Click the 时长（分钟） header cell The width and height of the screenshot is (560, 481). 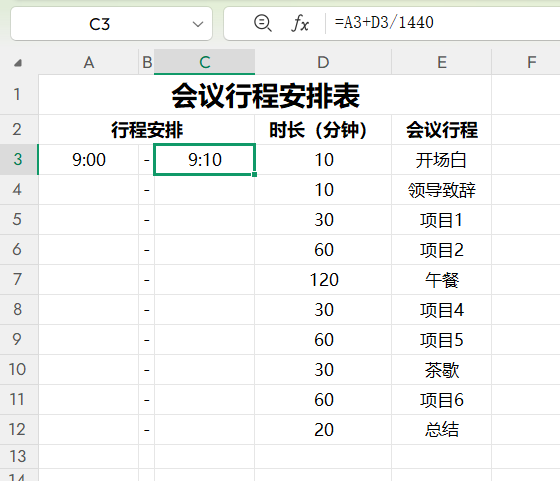click(323, 130)
